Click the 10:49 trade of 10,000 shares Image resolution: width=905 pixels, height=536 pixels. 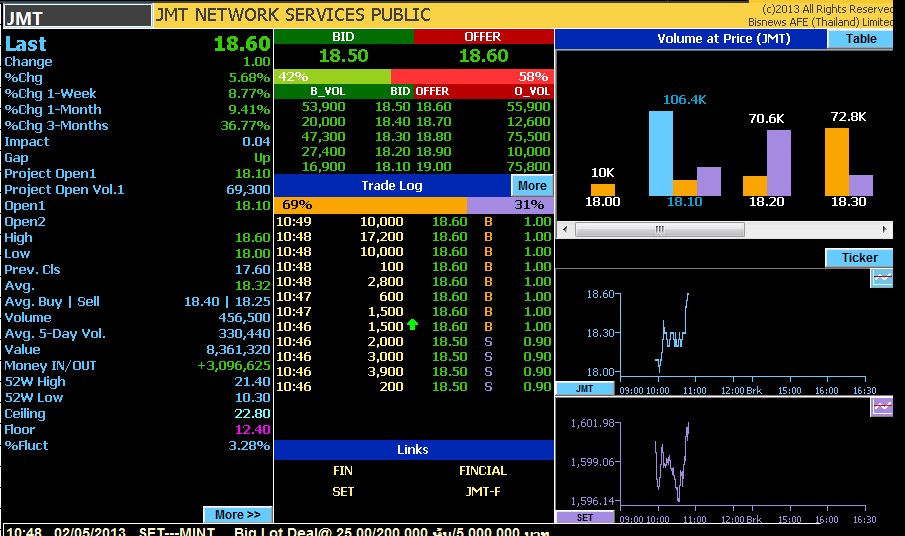tap(413, 222)
